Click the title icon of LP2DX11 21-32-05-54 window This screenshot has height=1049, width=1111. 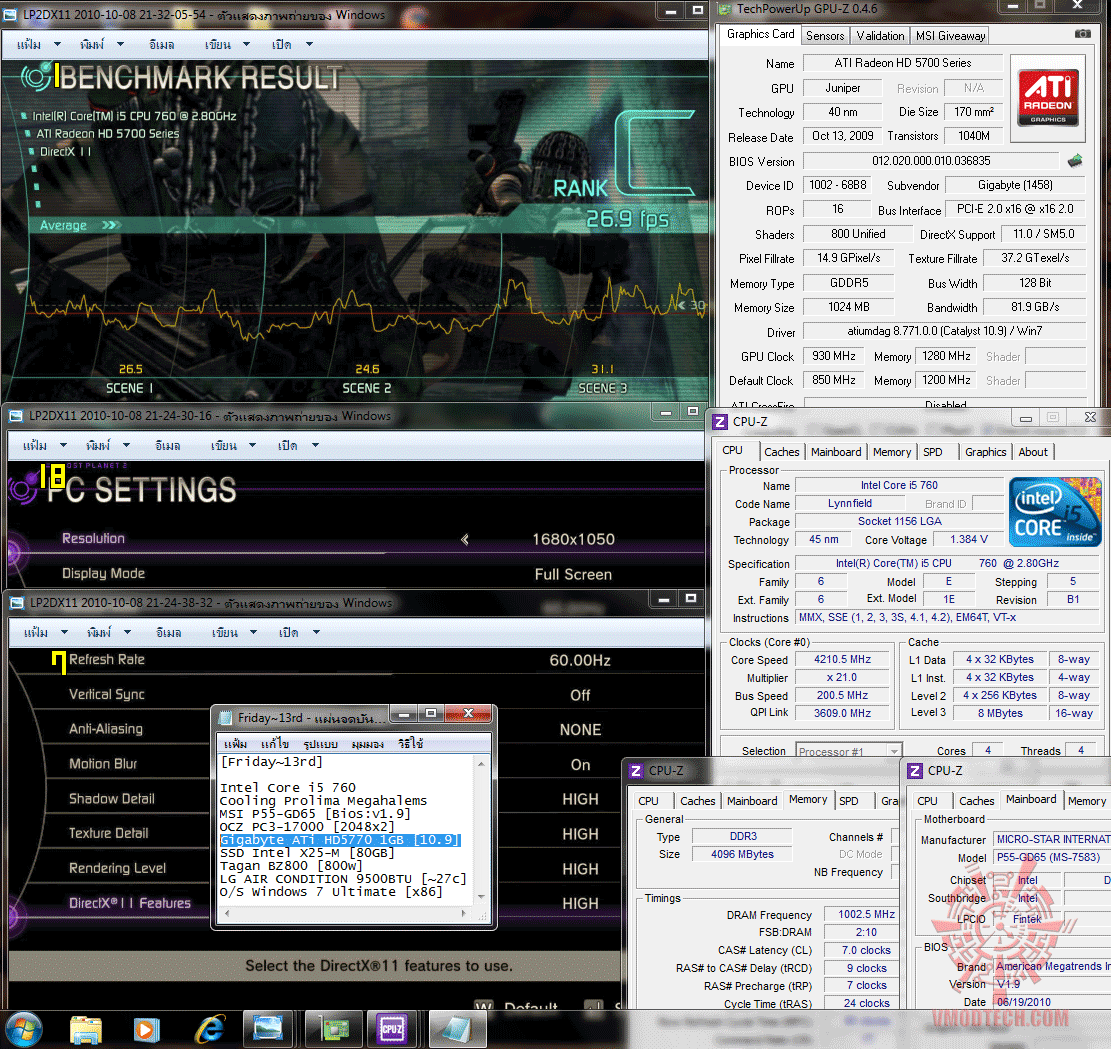[x=11, y=15]
